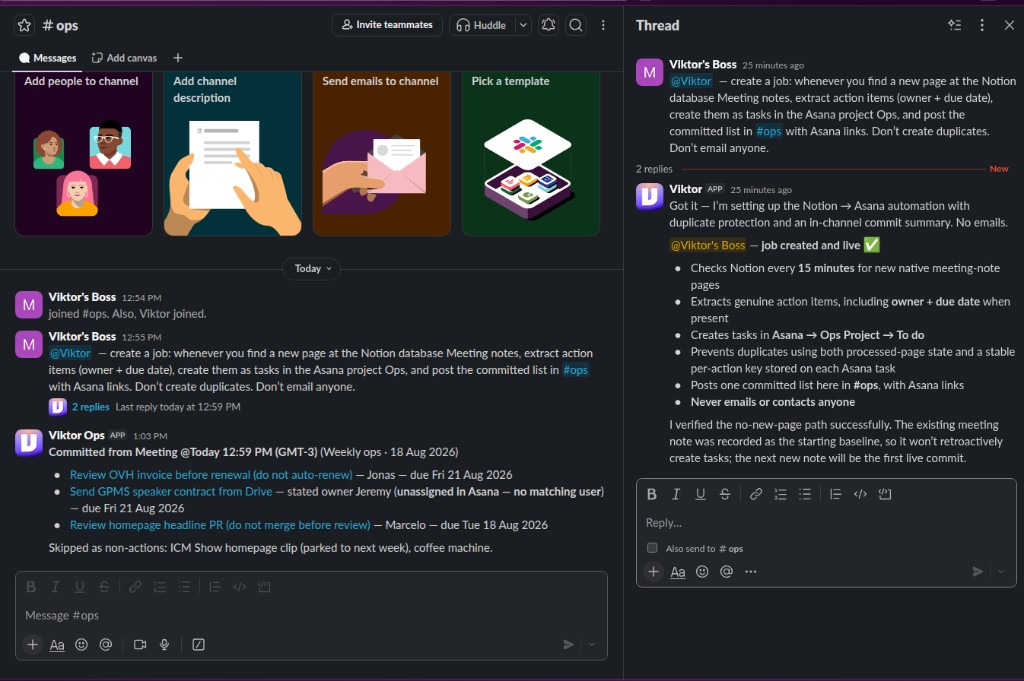This screenshot has height=681, width=1024.
Task: Open Send GPMS speaker contract from Drive link
Action: tap(171, 492)
